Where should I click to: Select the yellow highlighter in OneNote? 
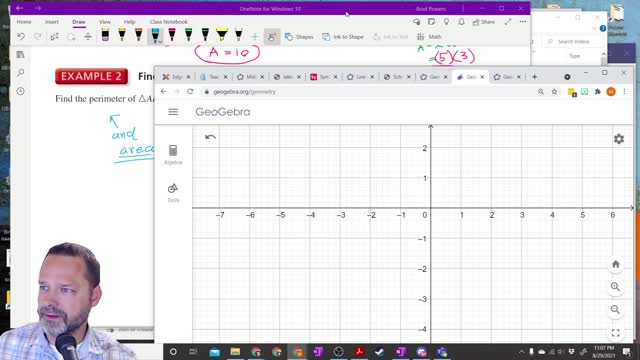coord(222,36)
